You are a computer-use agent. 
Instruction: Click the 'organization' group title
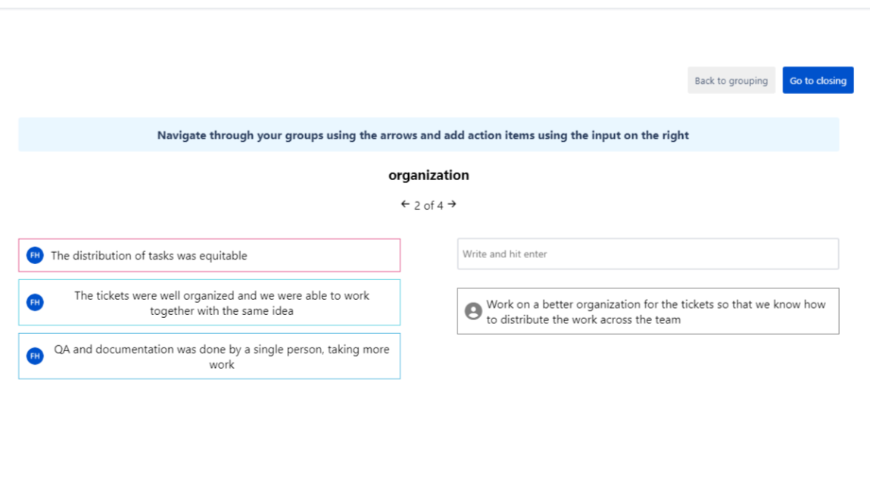[429, 175]
